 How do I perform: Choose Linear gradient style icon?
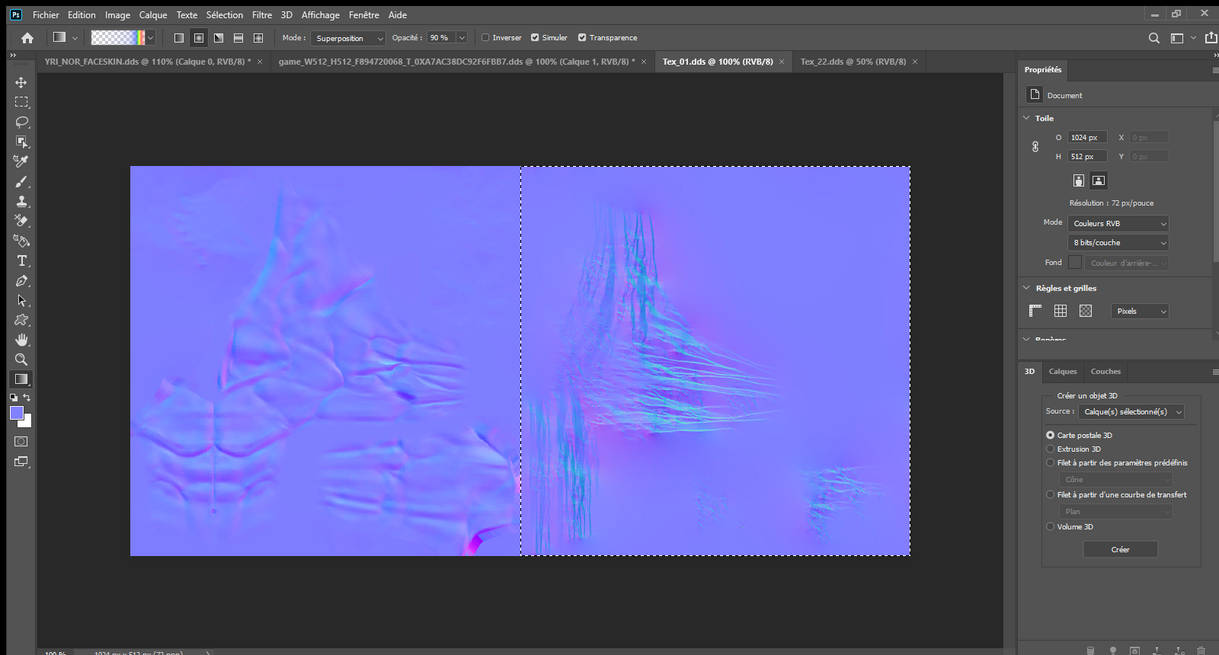tap(179, 38)
